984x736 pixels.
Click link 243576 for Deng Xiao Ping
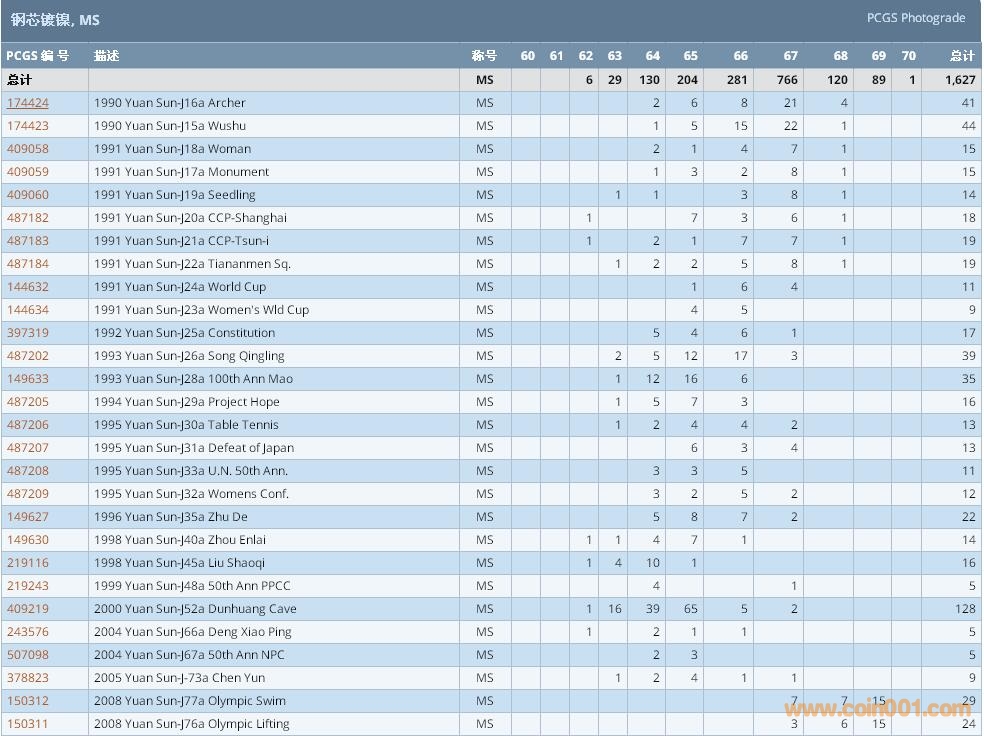click(x=28, y=632)
